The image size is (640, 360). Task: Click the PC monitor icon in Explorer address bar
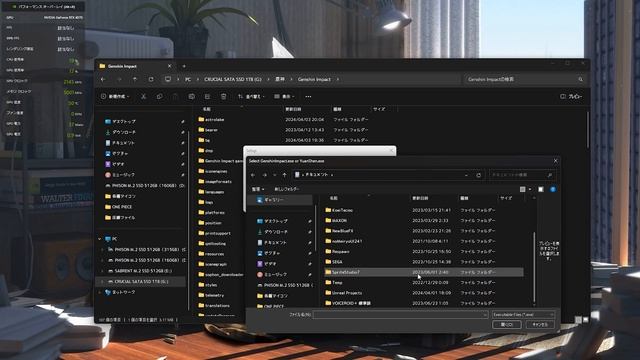pos(168,79)
